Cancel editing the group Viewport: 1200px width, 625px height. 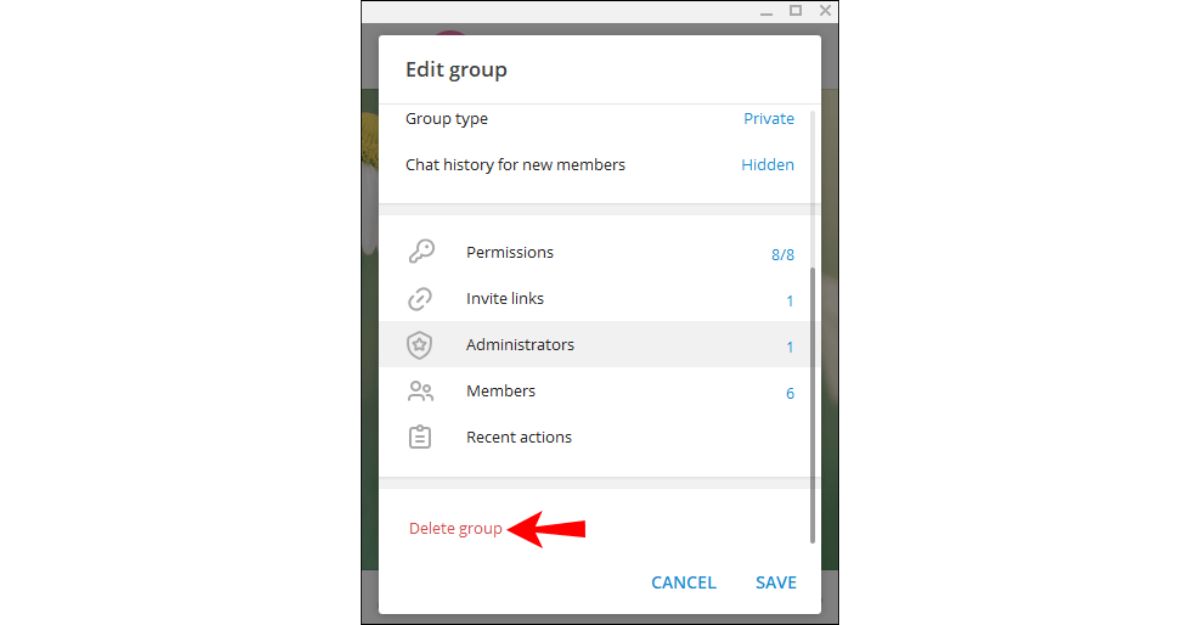pos(683,582)
